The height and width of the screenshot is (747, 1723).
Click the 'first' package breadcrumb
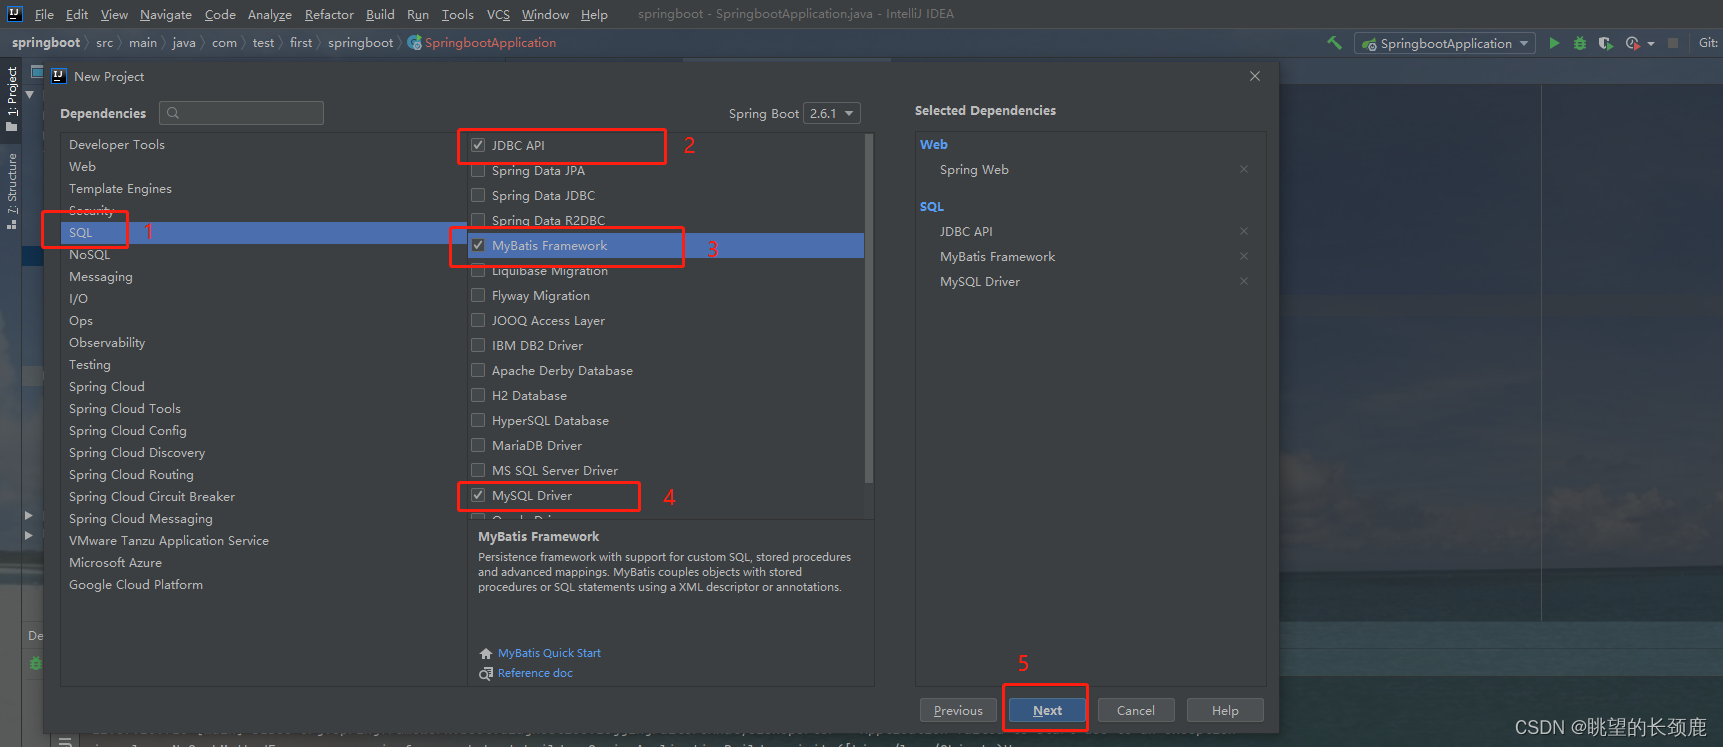click(300, 42)
